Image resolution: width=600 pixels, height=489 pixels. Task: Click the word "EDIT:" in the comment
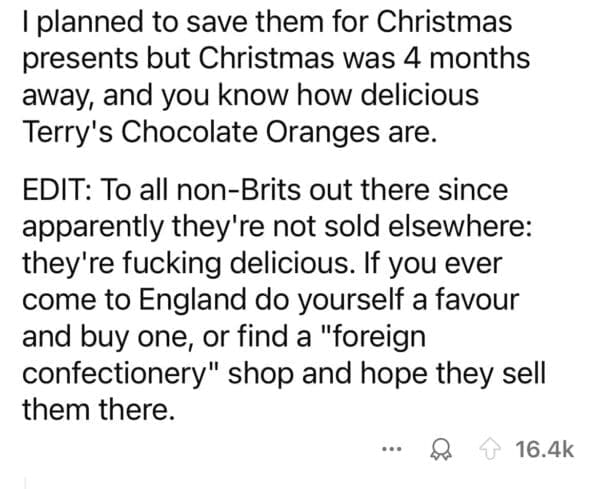pyautogui.click(x=55, y=190)
